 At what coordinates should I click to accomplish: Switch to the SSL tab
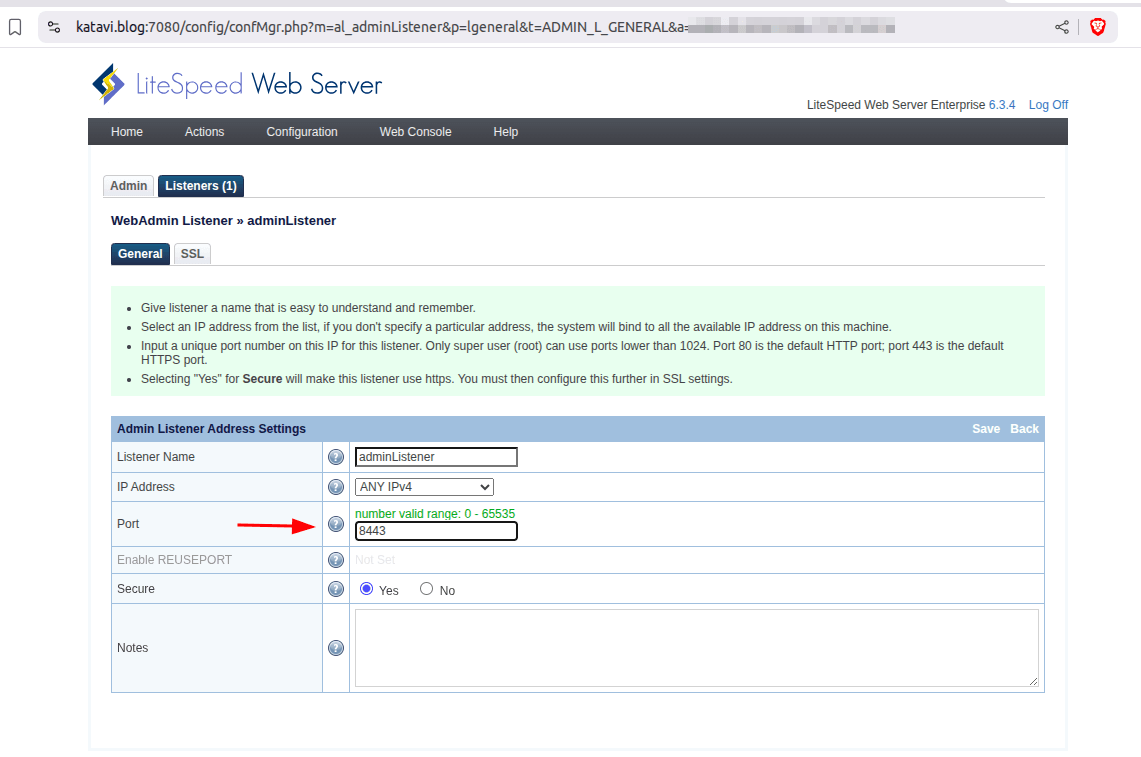pyautogui.click(x=191, y=253)
